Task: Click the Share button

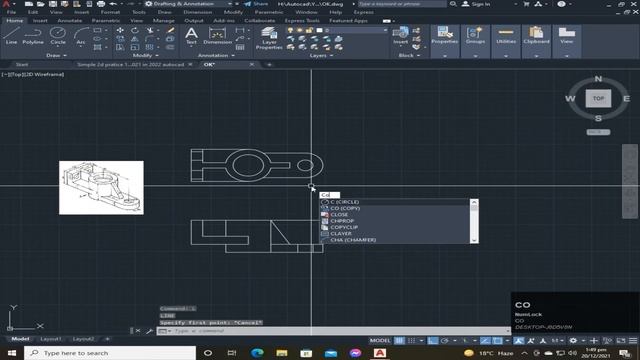Action: tap(256, 4)
